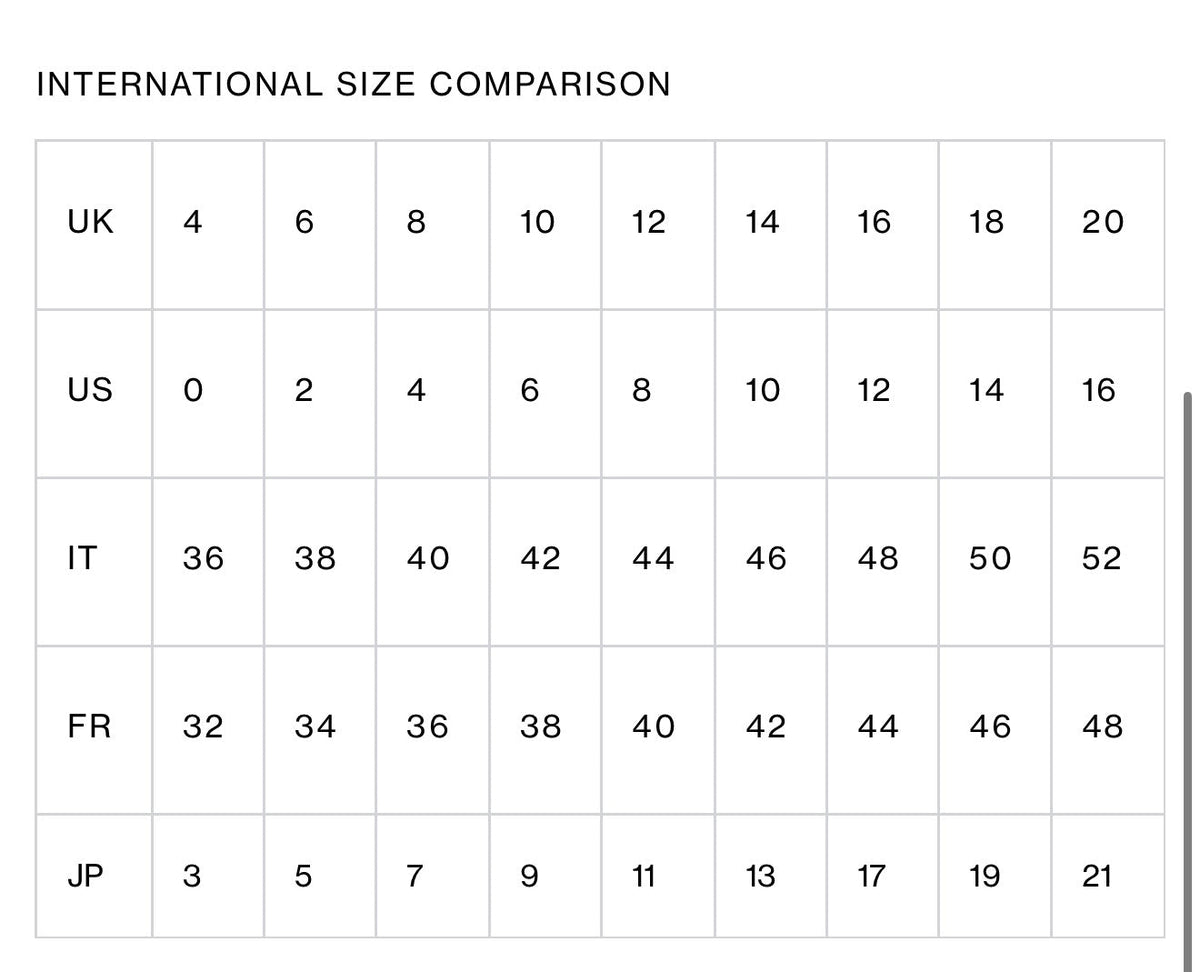
Task: Select IT size 50 cell
Action: (x=995, y=562)
